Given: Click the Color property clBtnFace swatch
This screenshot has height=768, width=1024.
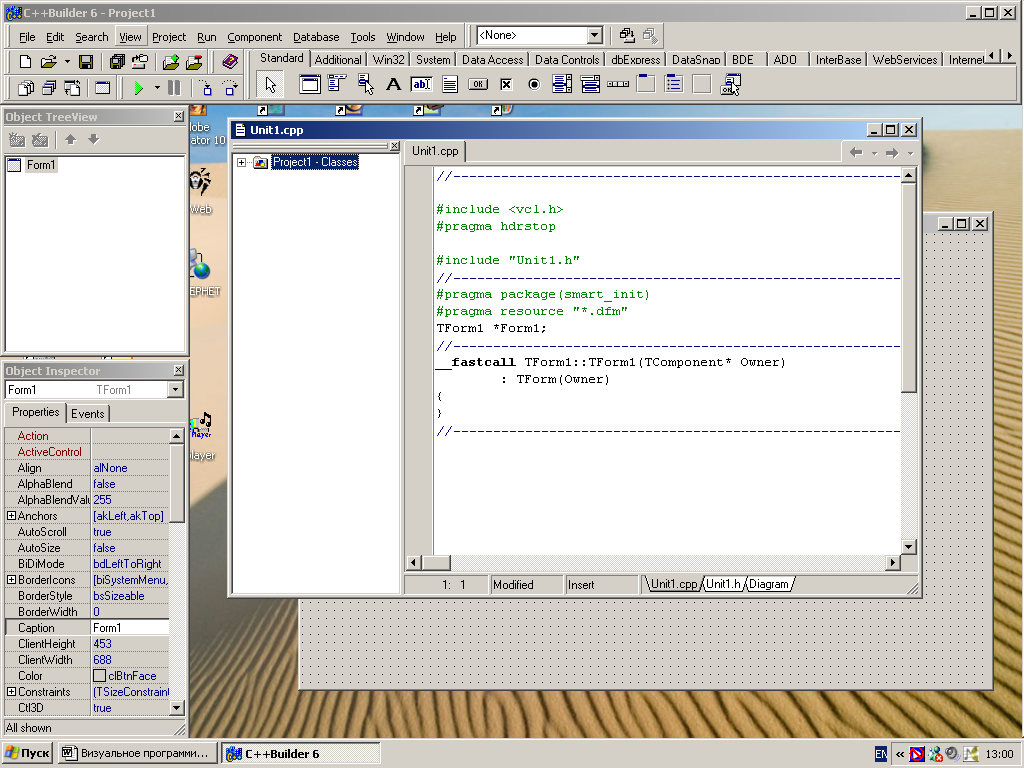Looking at the screenshot, I should pos(99,676).
